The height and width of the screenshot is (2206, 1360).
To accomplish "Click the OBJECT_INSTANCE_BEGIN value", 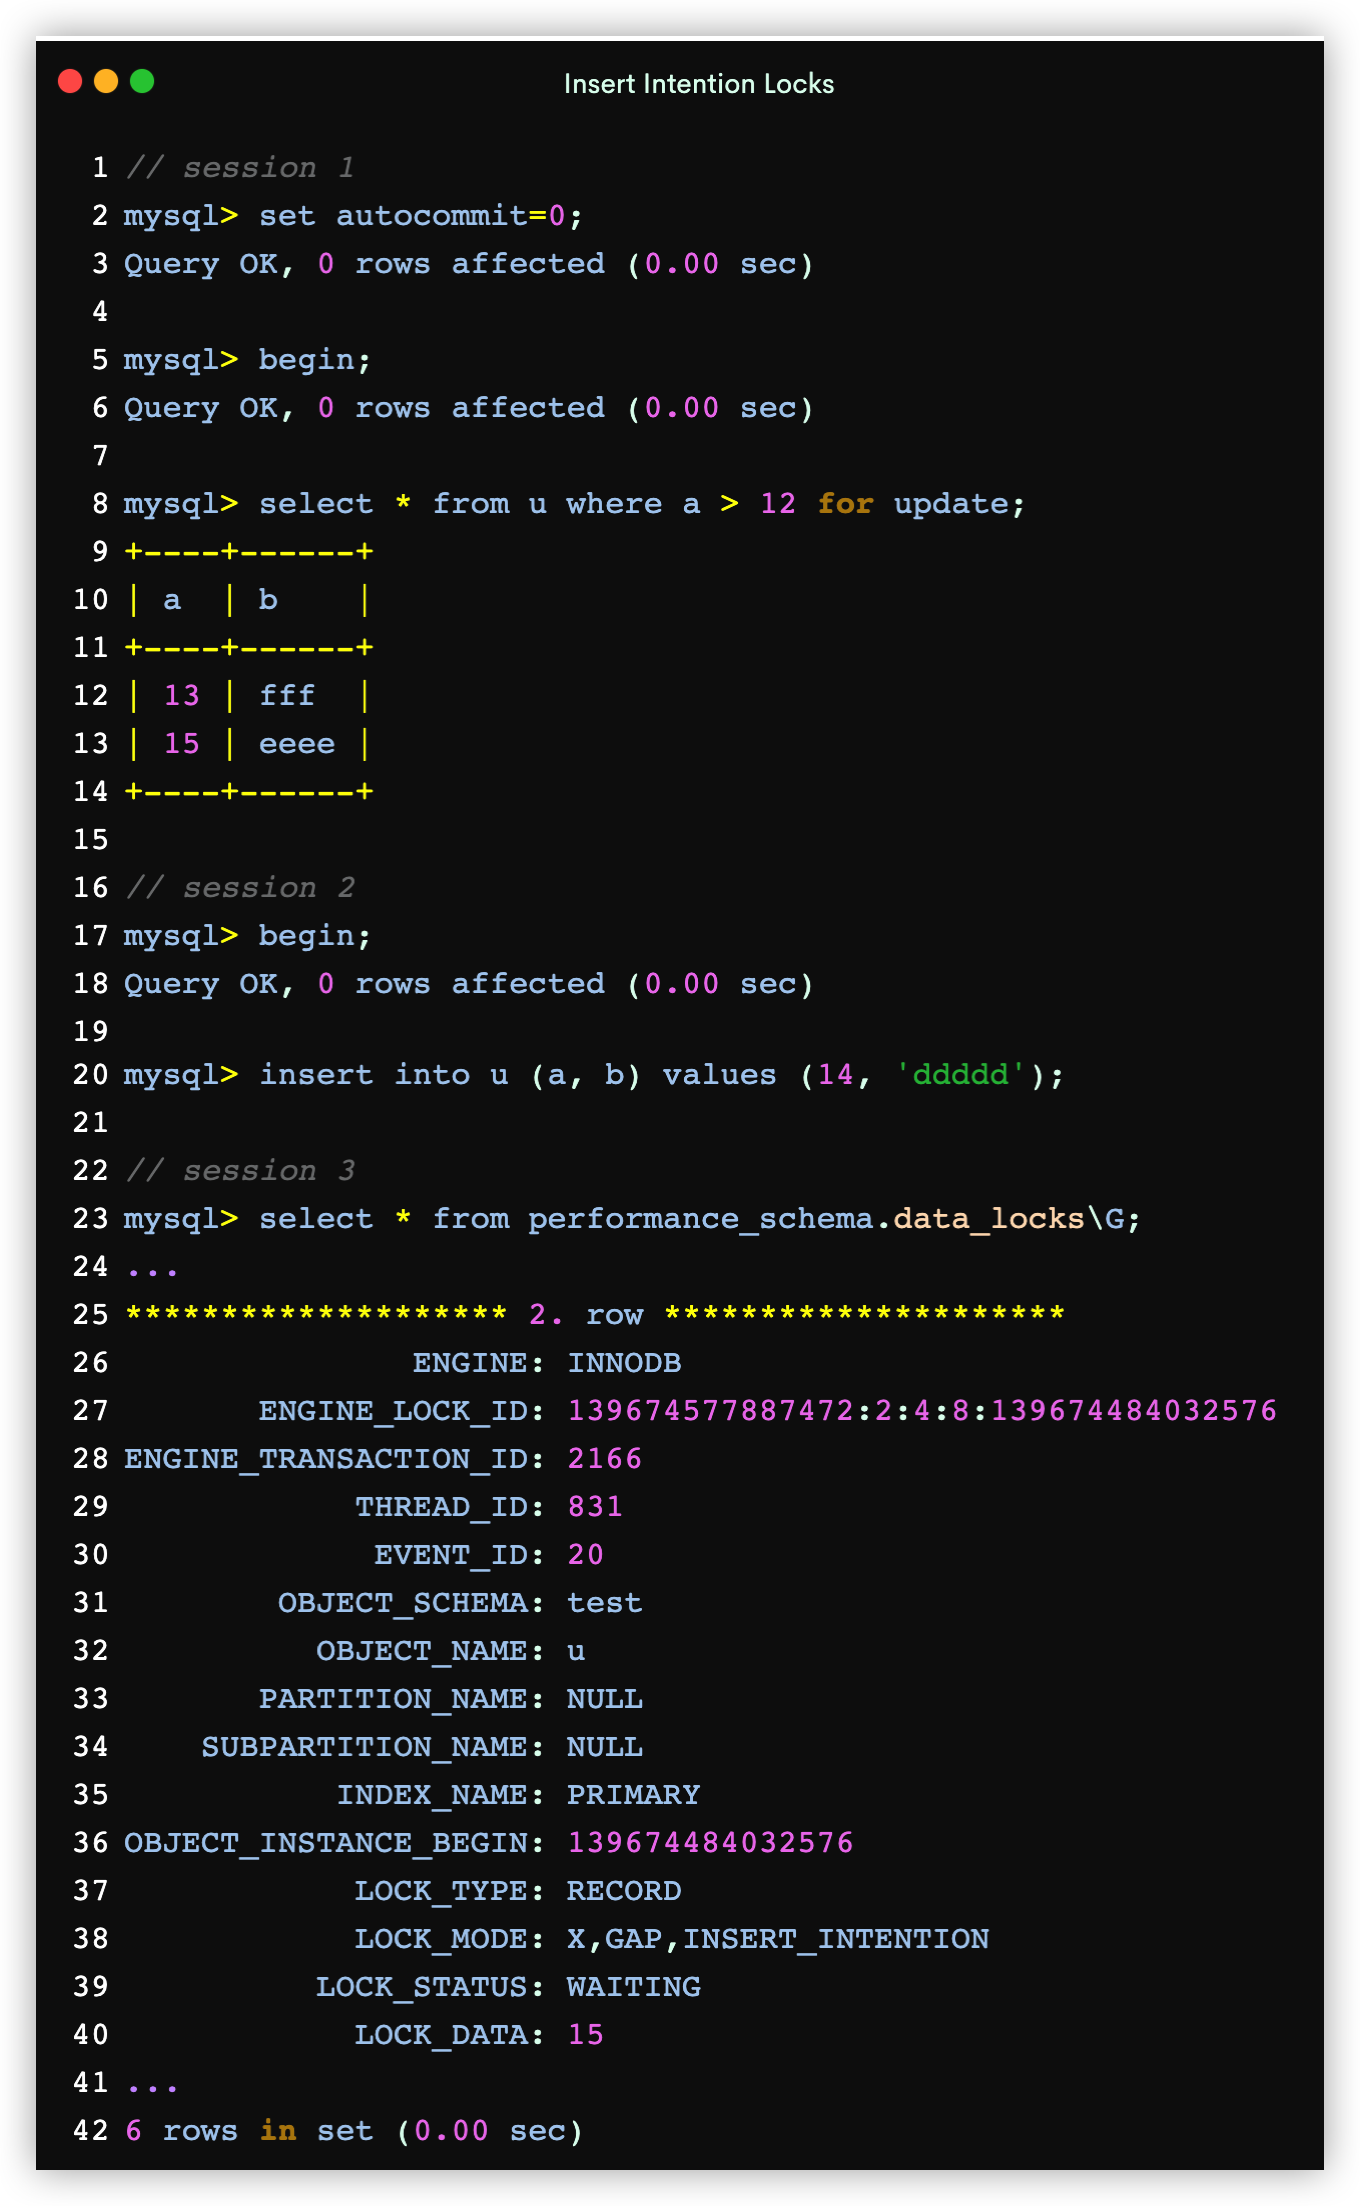I will click(711, 1842).
